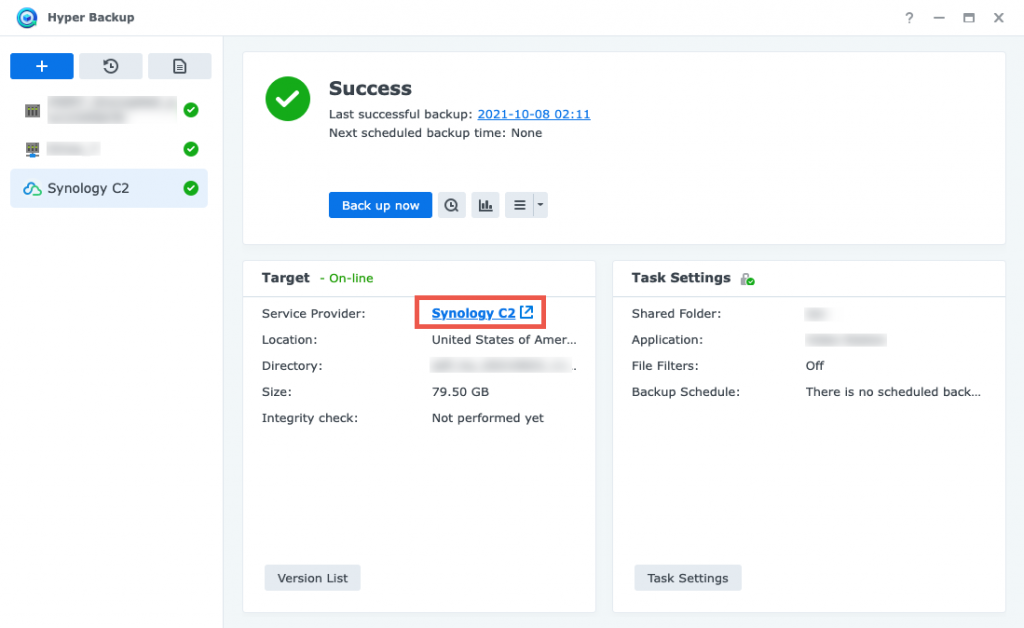1024x628 pixels.
Task: Click the large green Success checkmark icon
Action: click(287, 99)
